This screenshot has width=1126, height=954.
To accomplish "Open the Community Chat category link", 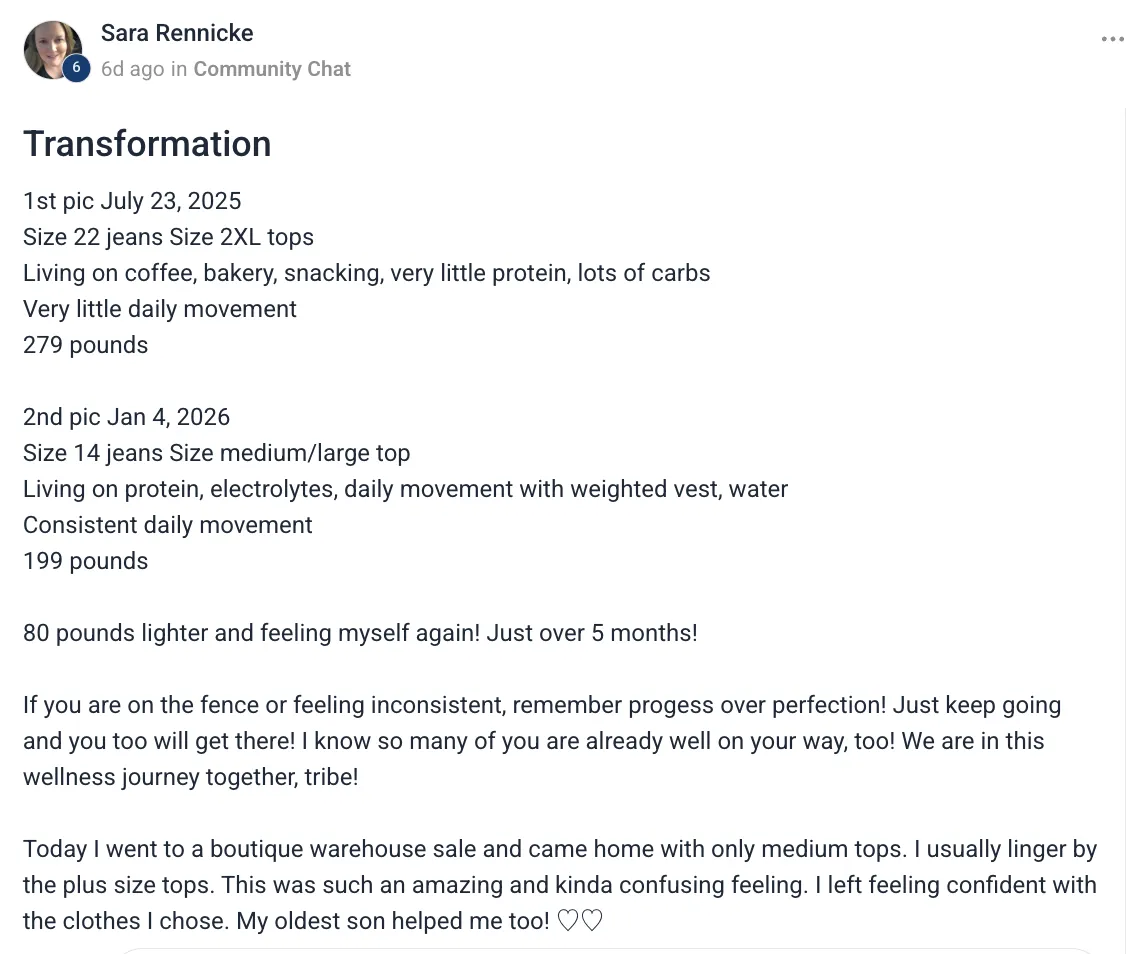I will [272, 69].
